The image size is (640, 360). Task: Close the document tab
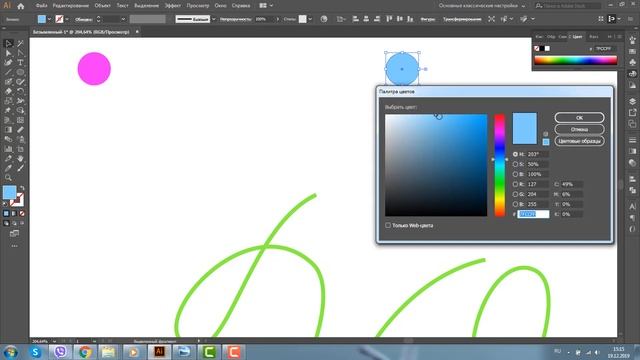(x=137, y=32)
